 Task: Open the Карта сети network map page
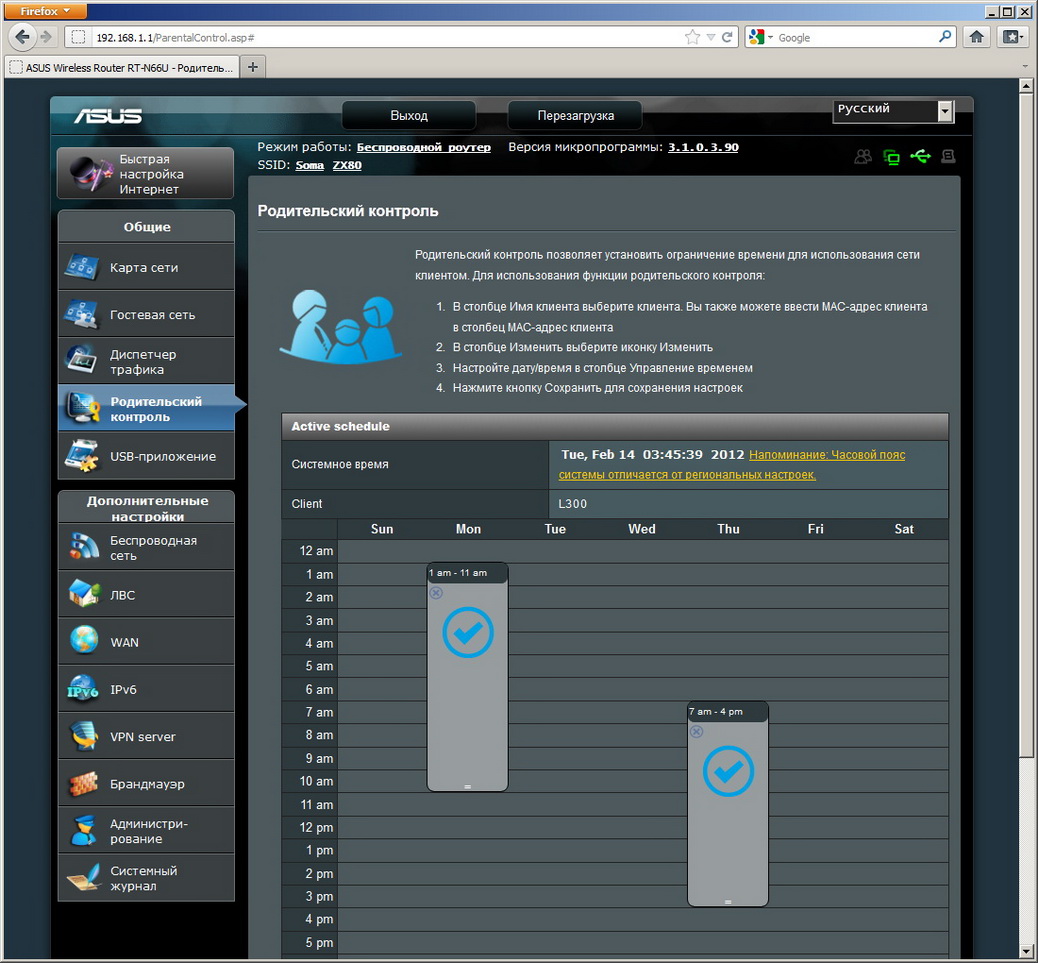coord(146,268)
